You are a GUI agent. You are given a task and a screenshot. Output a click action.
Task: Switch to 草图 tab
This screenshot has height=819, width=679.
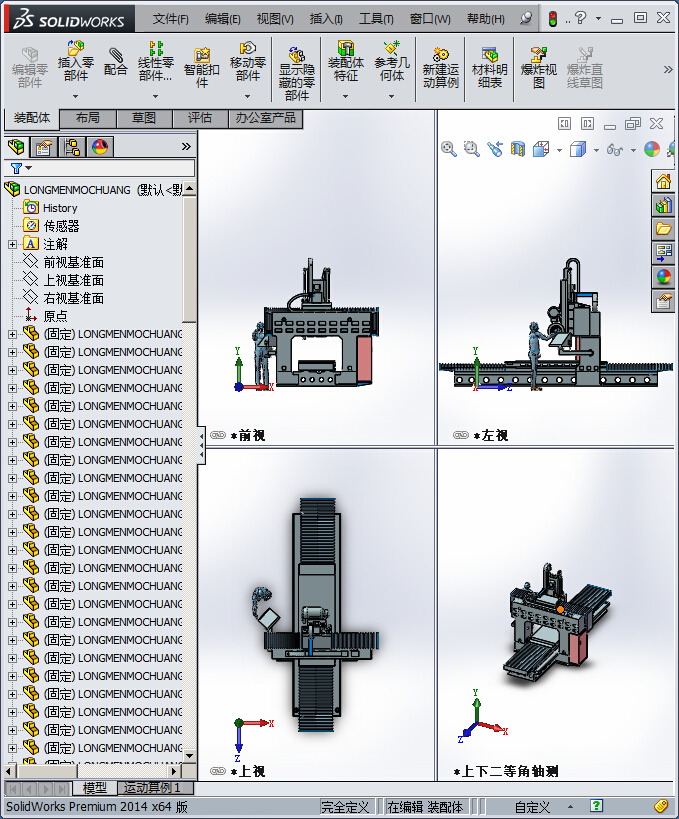(x=144, y=118)
